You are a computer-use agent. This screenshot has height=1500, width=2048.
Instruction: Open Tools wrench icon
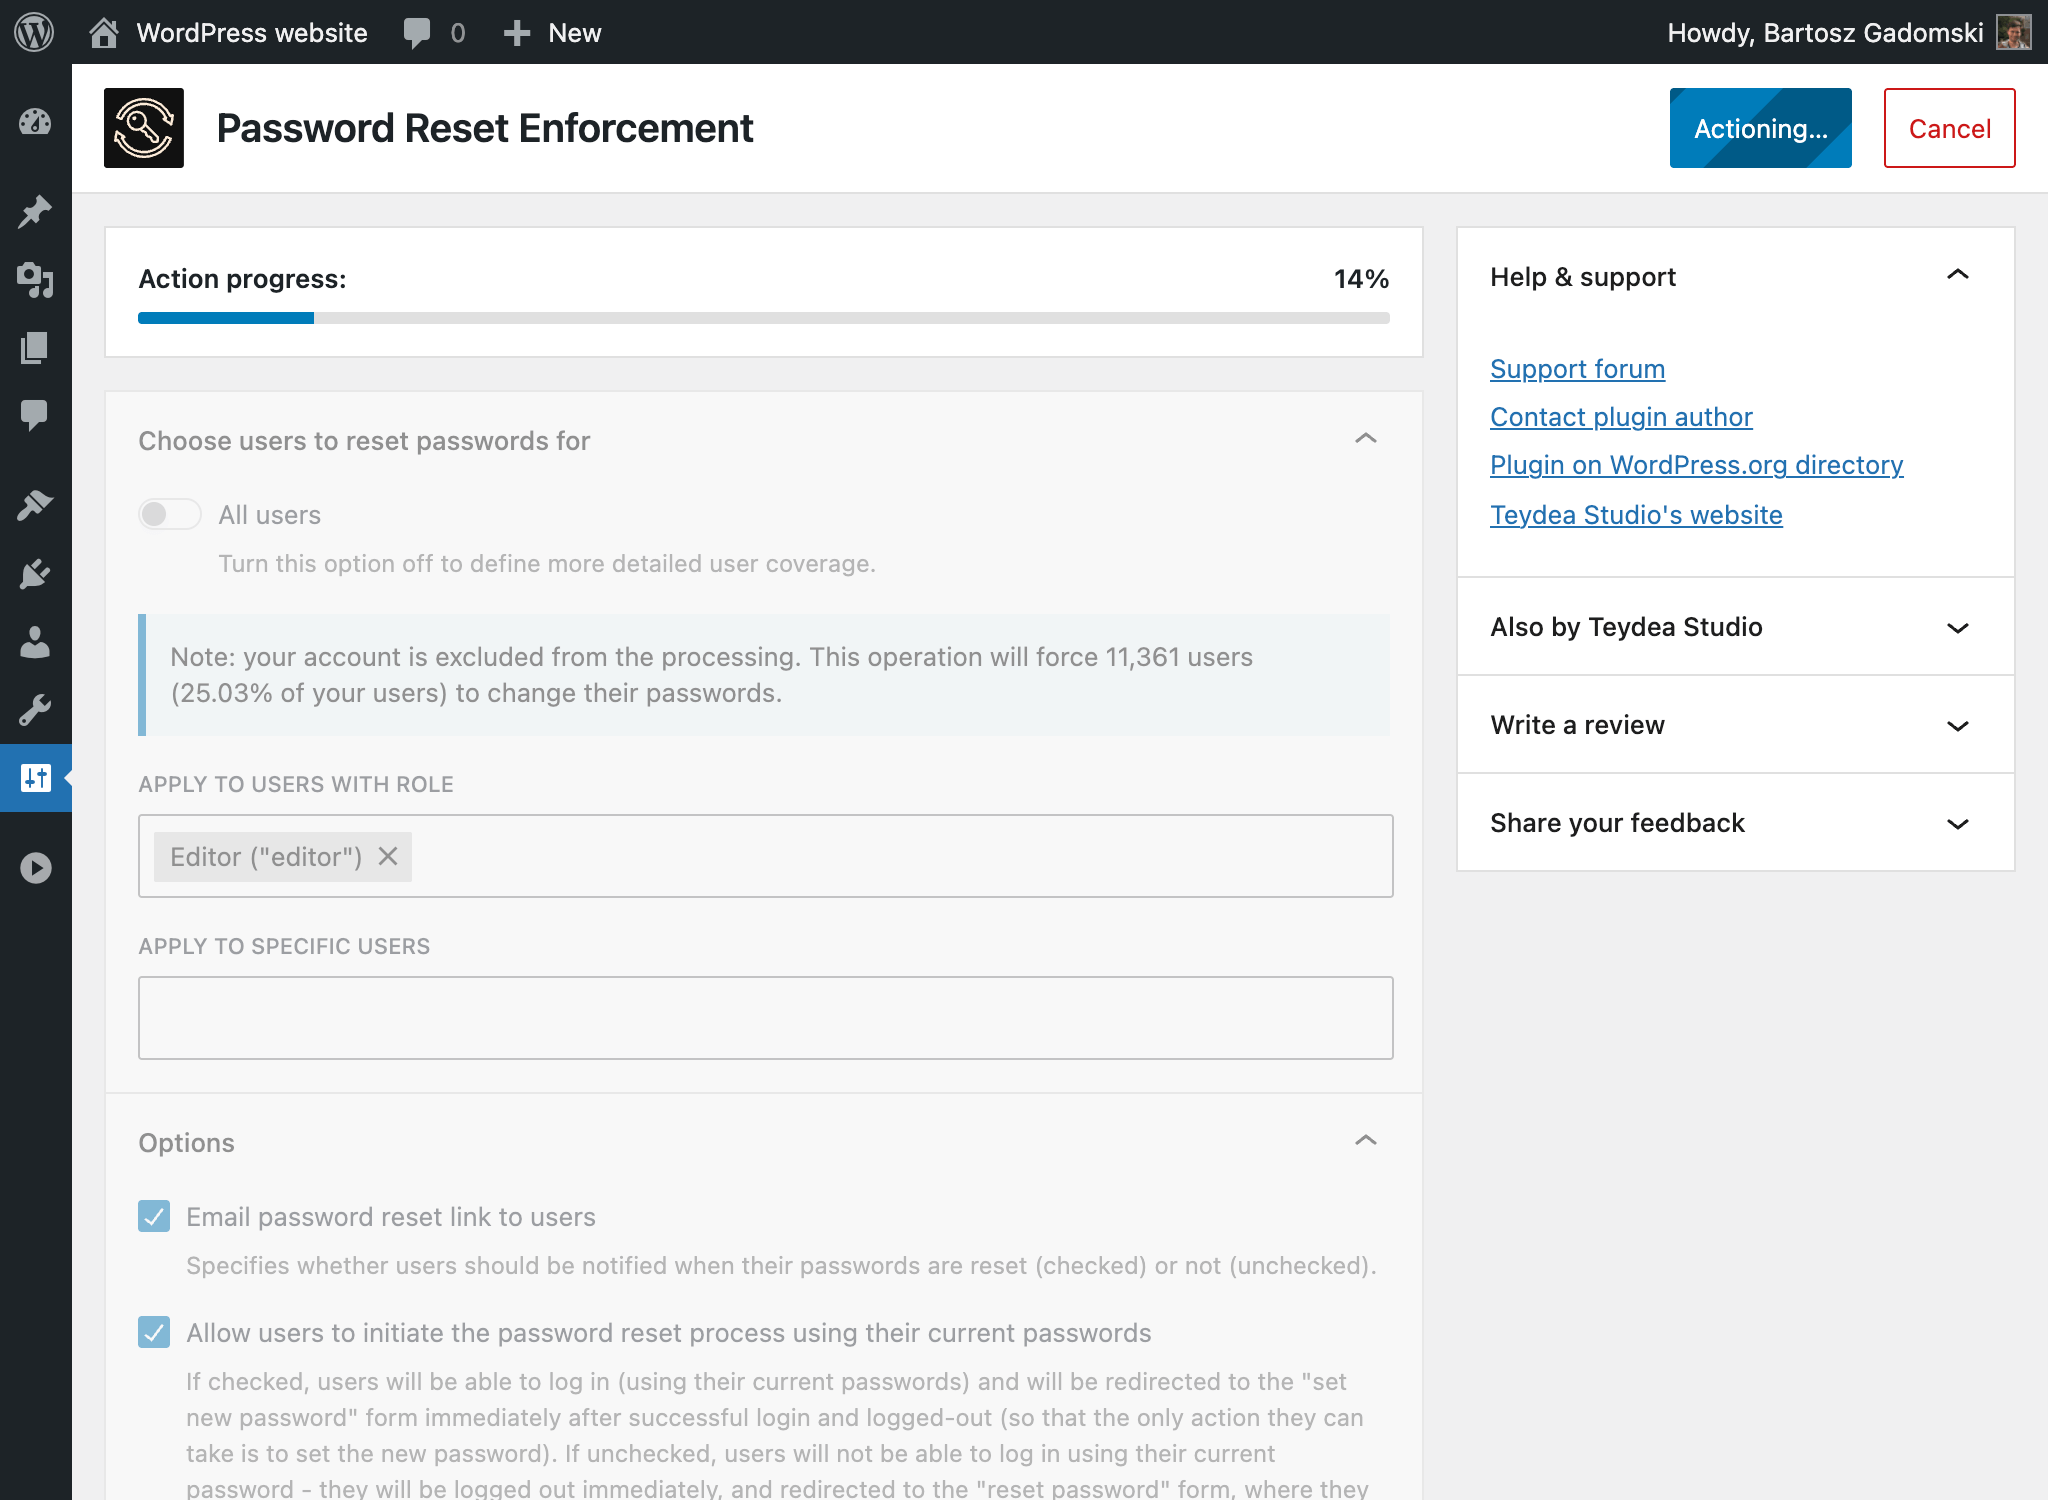click(x=35, y=710)
